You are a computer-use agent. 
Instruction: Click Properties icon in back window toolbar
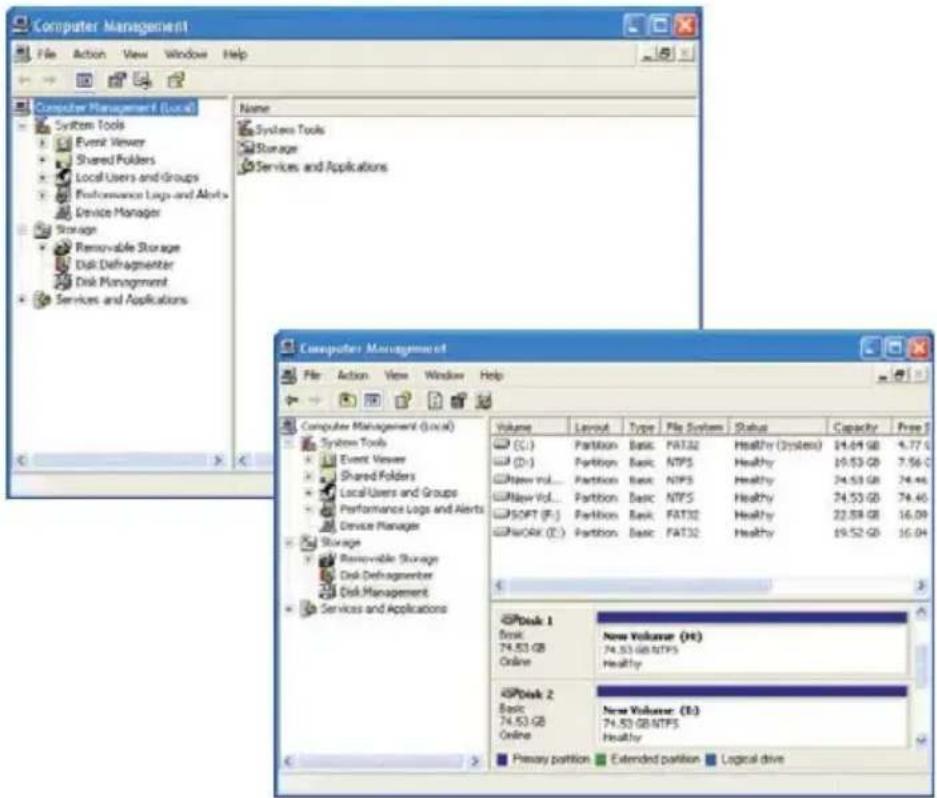pos(117,80)
